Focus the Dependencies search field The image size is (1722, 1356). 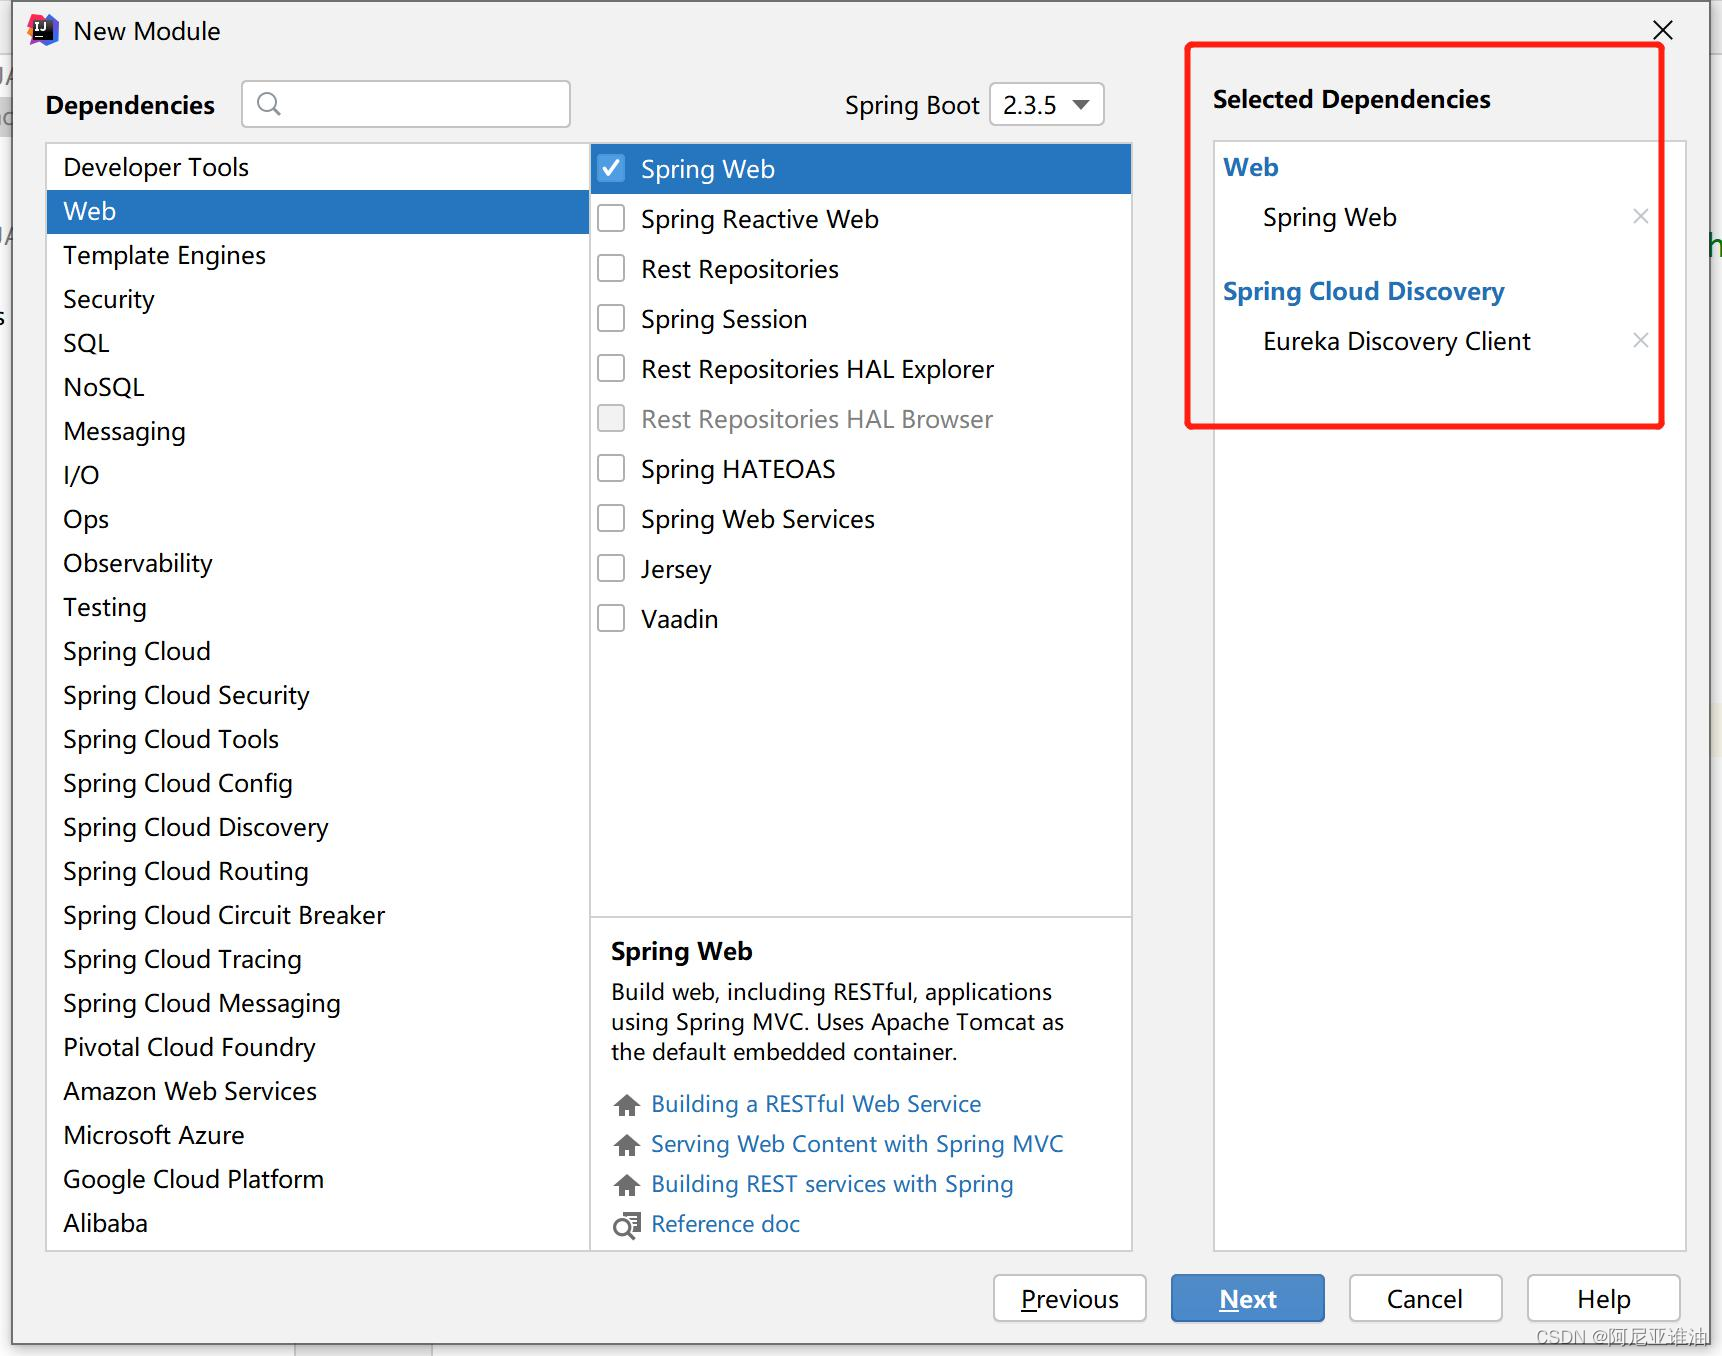click(406, 104)
